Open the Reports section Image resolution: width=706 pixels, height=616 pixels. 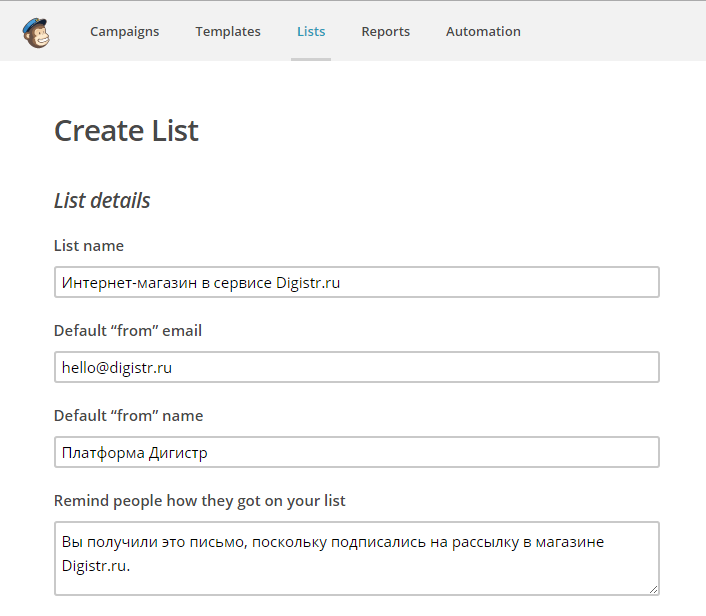pyautogui.click(x=386, y=32)
